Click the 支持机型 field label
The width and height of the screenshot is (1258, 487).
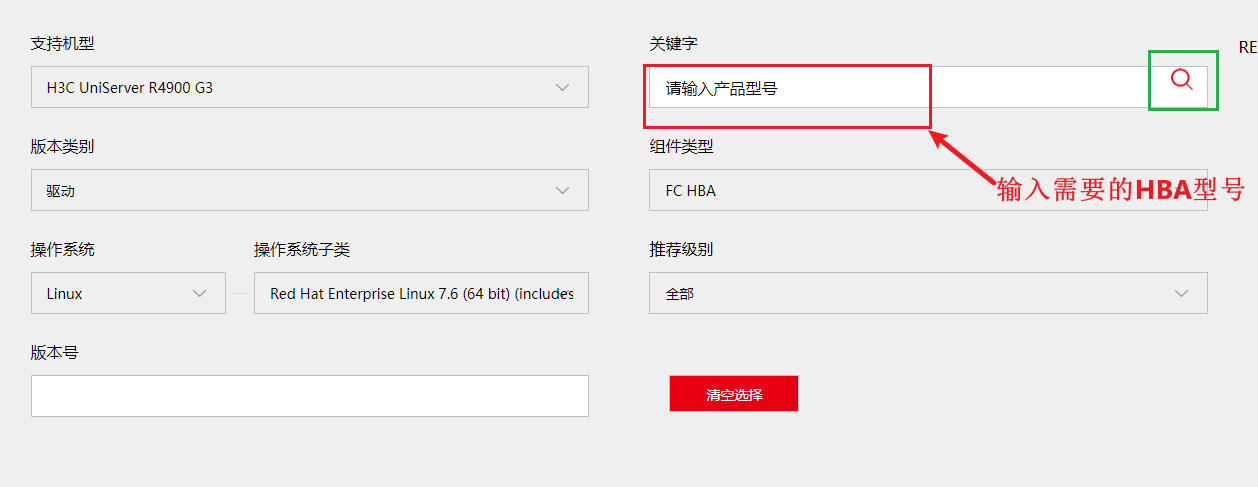coord(62,44)
